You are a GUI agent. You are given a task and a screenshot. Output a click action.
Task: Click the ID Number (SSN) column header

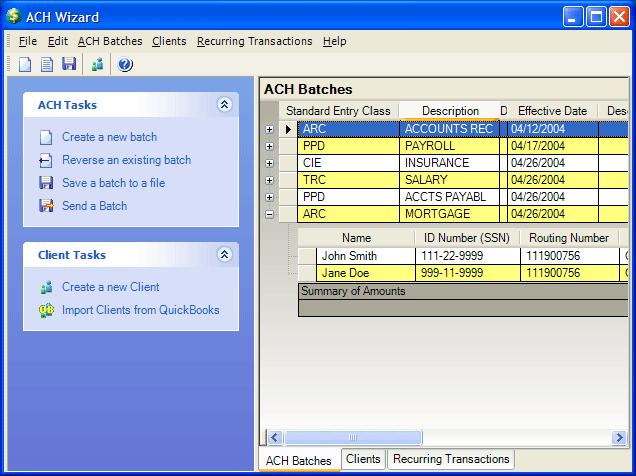tap(467, 238)
